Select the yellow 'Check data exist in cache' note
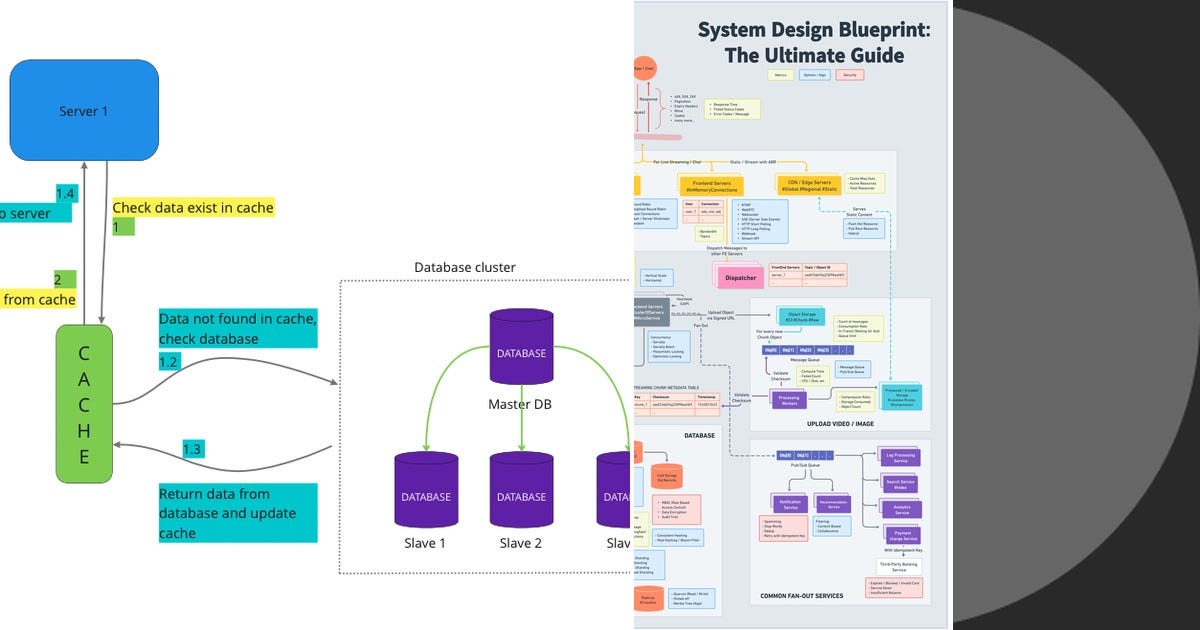 tap(192, 208)
